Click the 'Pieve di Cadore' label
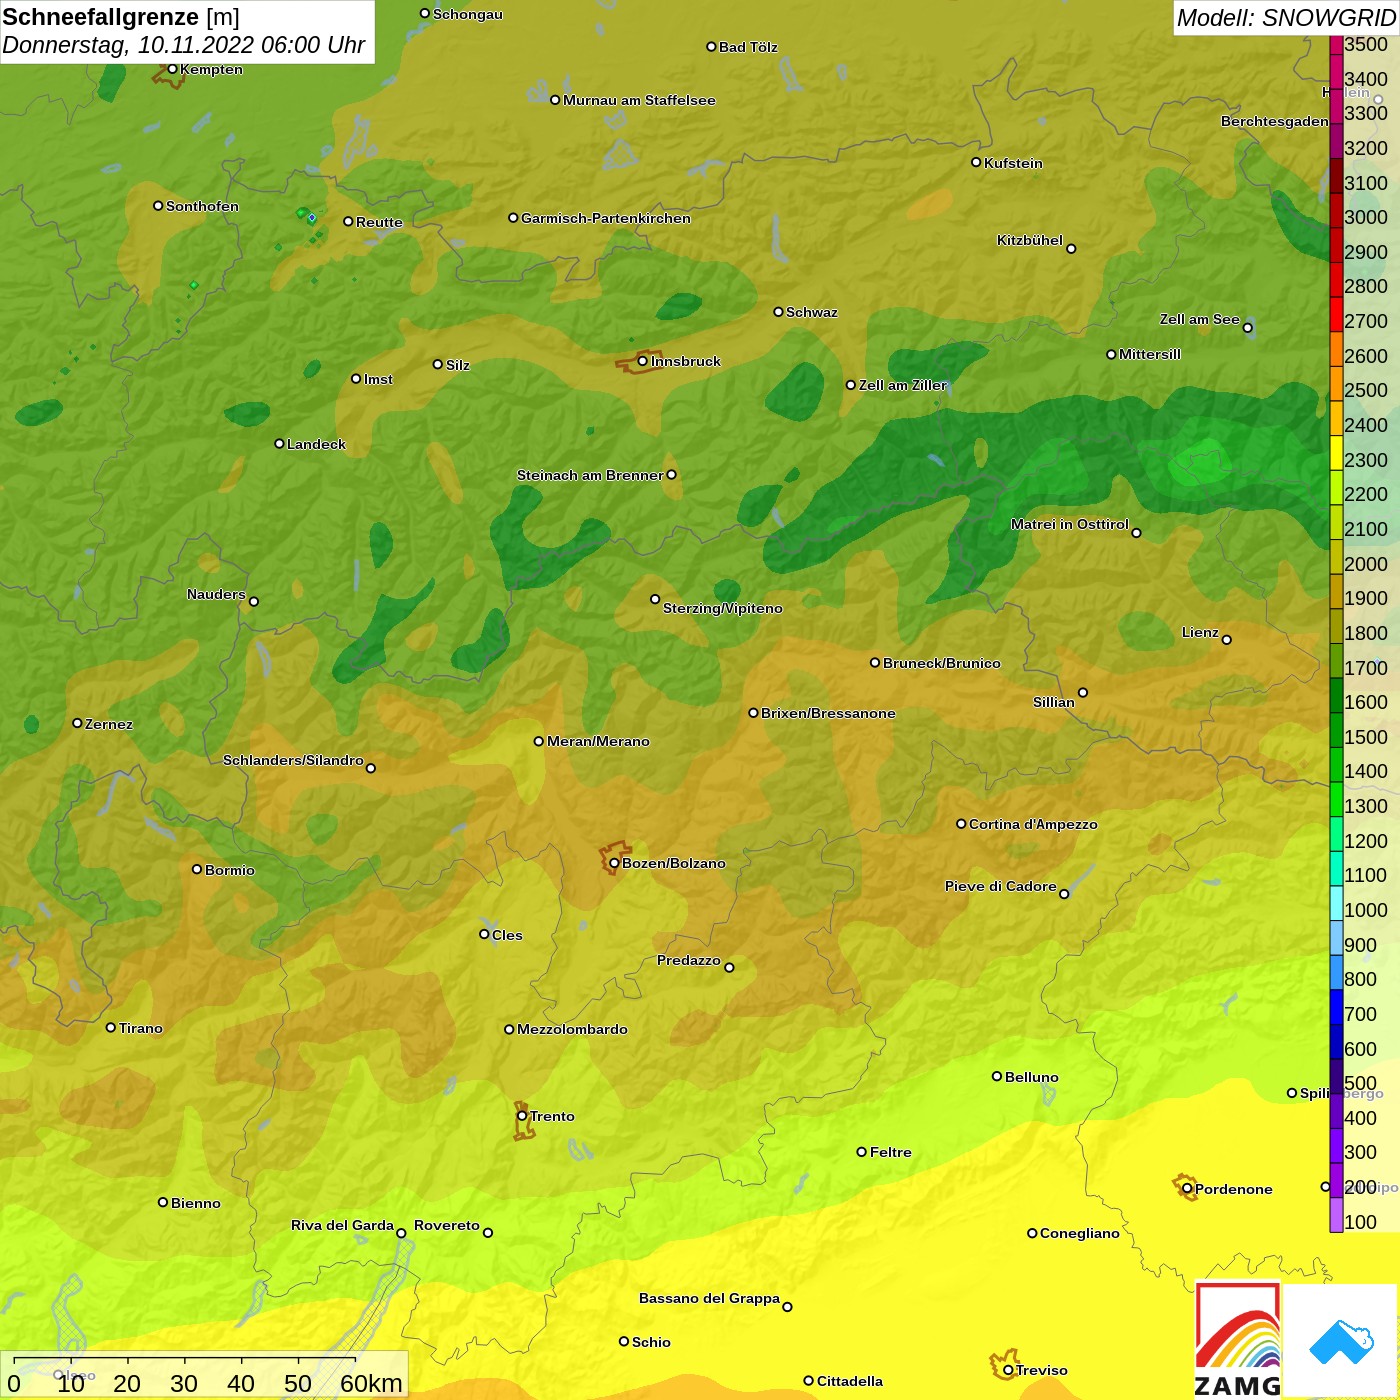The height and width of the screenshot is (1400, 1400). tap(1001, 886)
